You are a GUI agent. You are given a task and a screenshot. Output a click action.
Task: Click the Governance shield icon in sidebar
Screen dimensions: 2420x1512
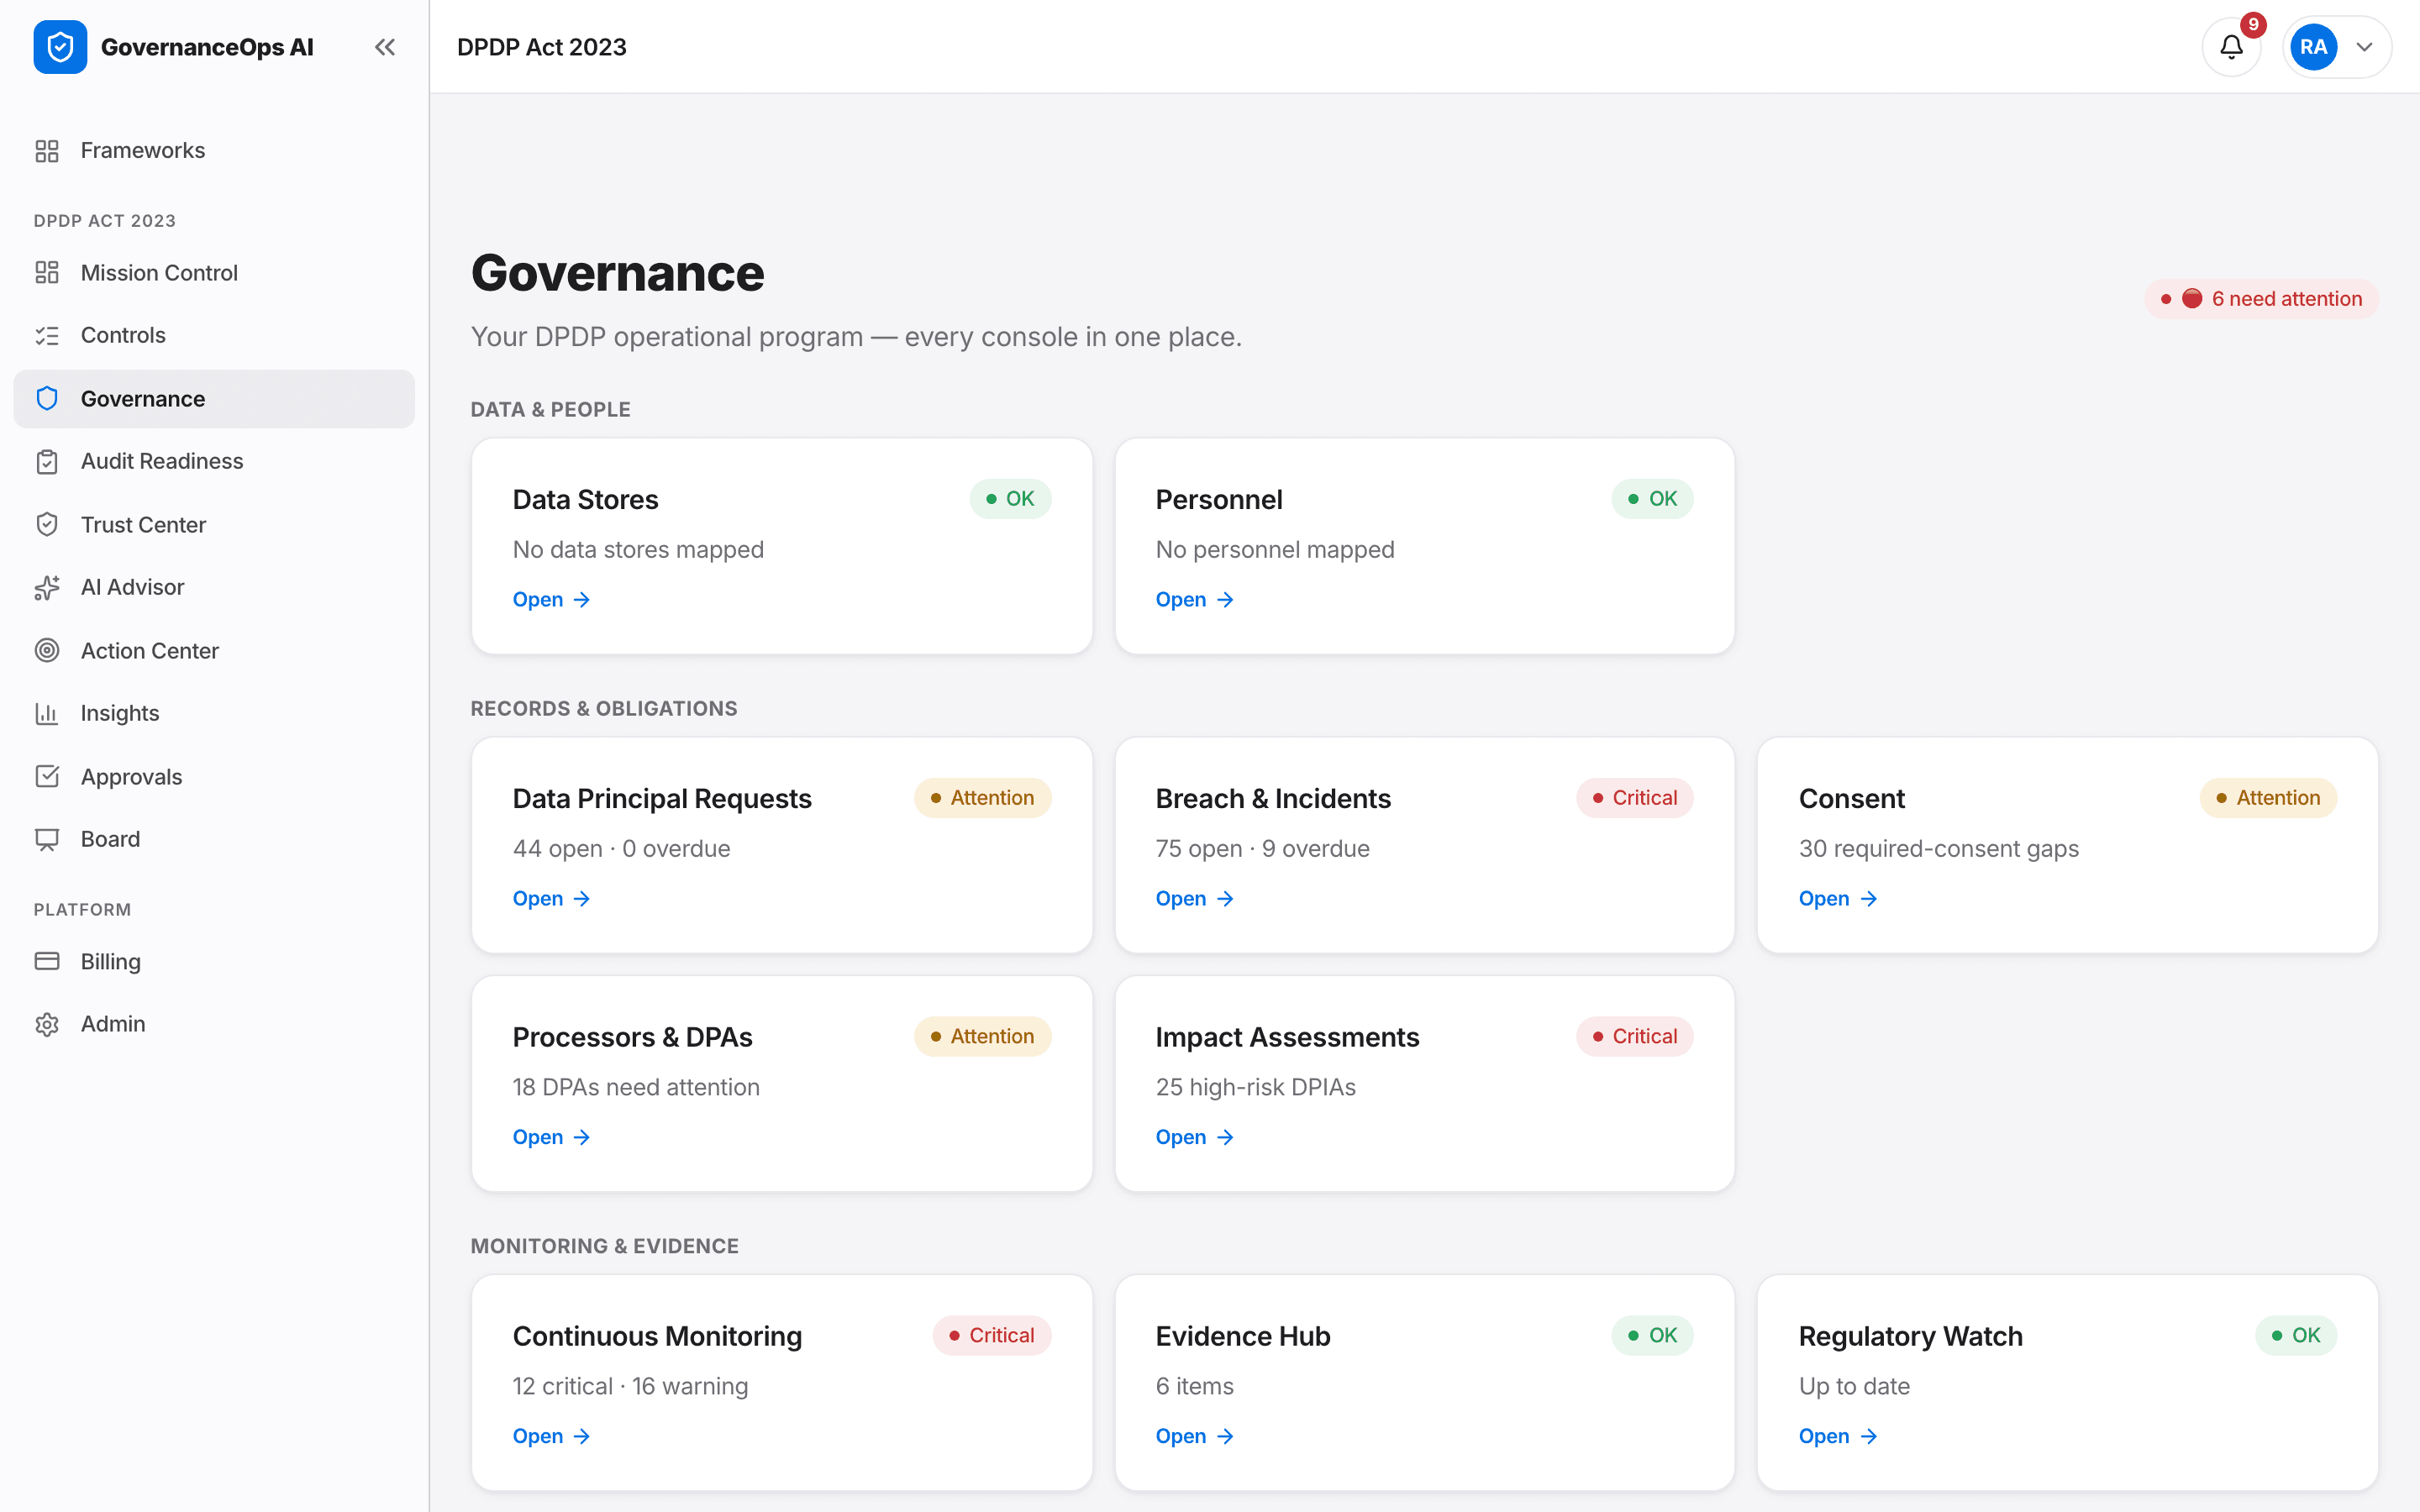[x=47, y=399]
